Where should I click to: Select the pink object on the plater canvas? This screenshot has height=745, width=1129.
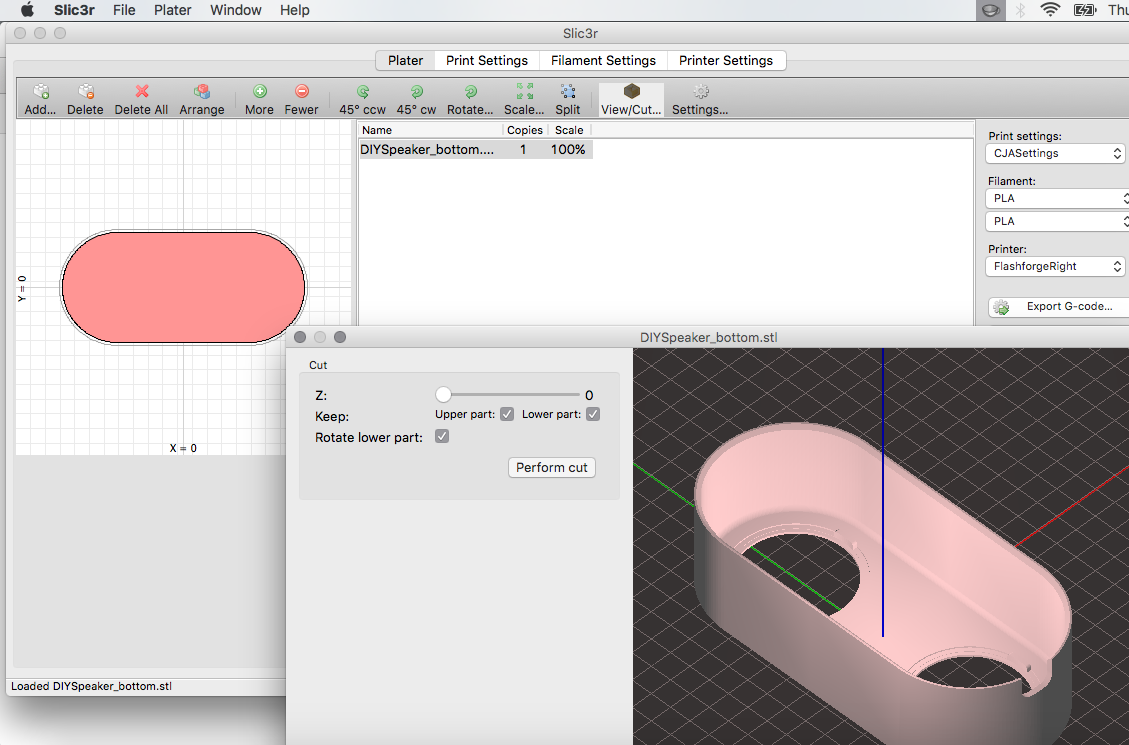point(184,287)
